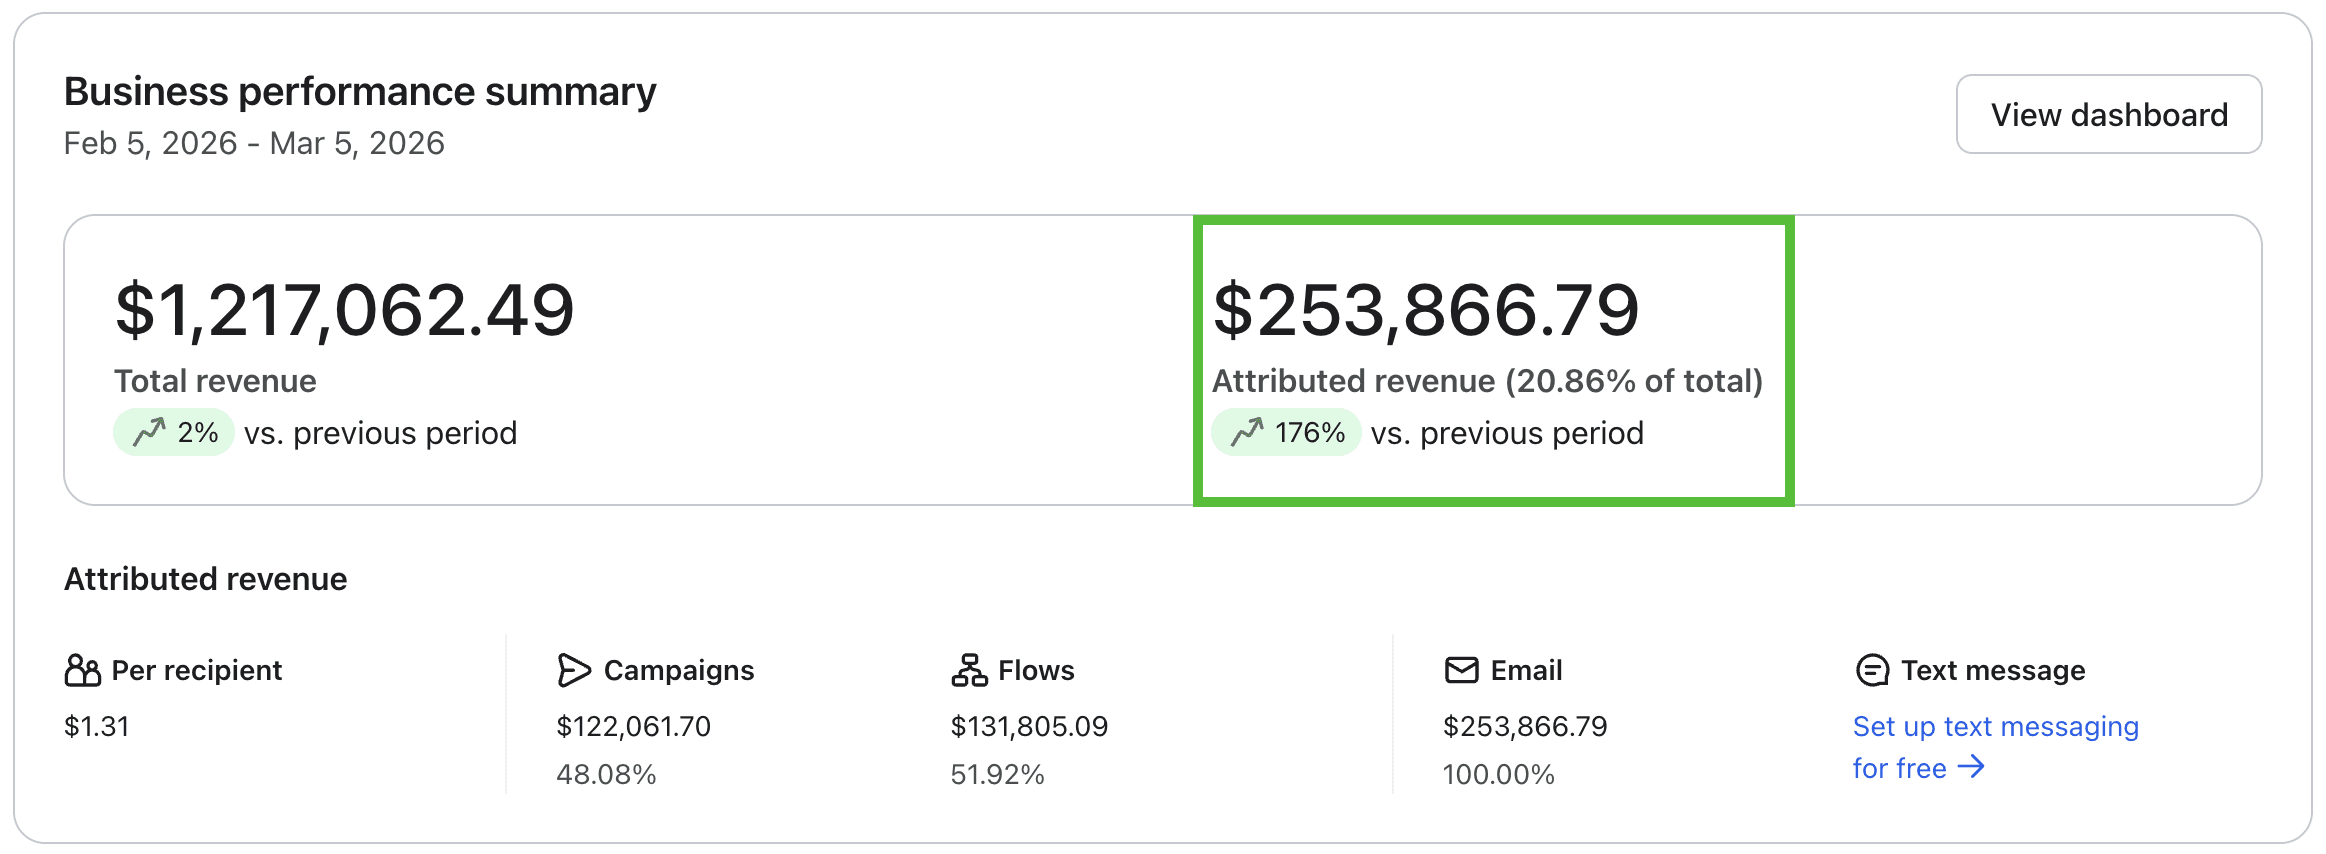The width and height of the screenshot is (2326, 854).
Task: Click the trend arrow icon beside 176%
Action: 1246,433
